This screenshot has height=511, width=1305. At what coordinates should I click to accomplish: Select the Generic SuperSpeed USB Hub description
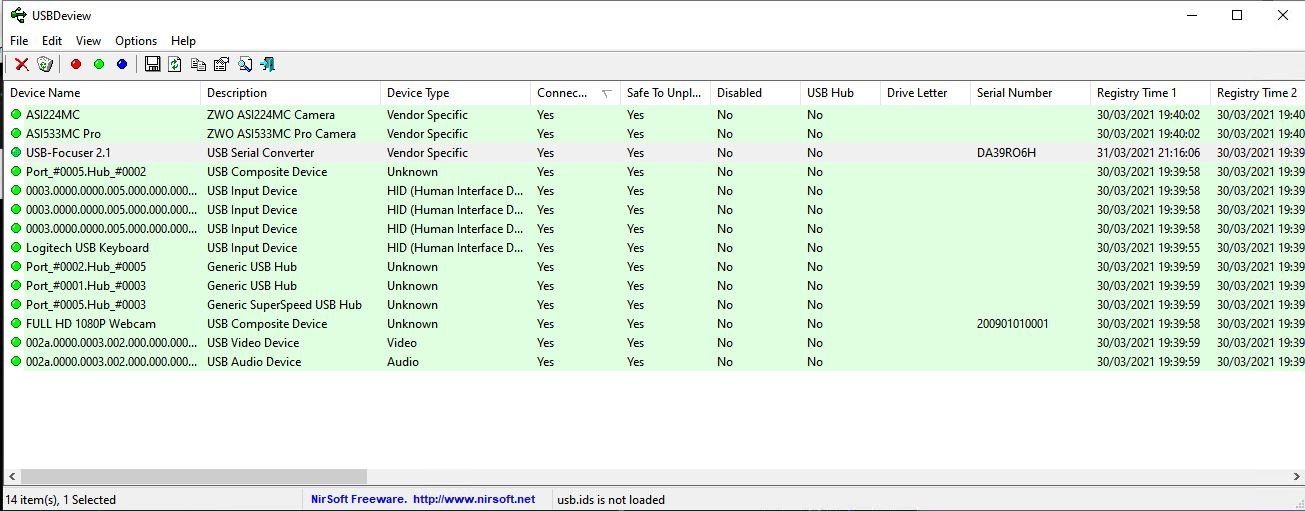click(x=284, y=305)
